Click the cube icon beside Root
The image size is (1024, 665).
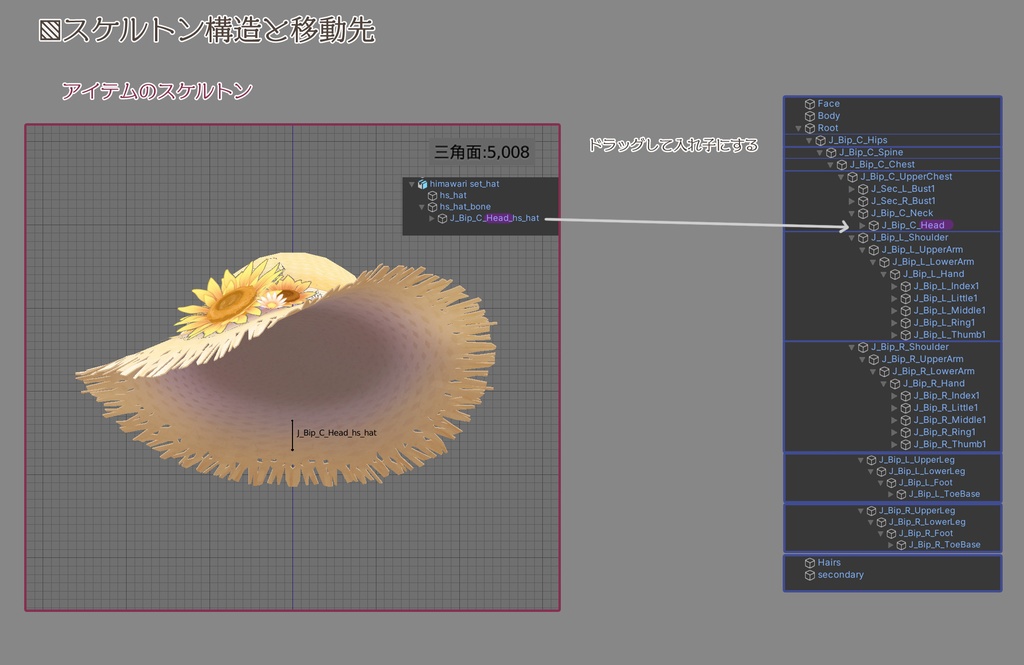[810, 128]
